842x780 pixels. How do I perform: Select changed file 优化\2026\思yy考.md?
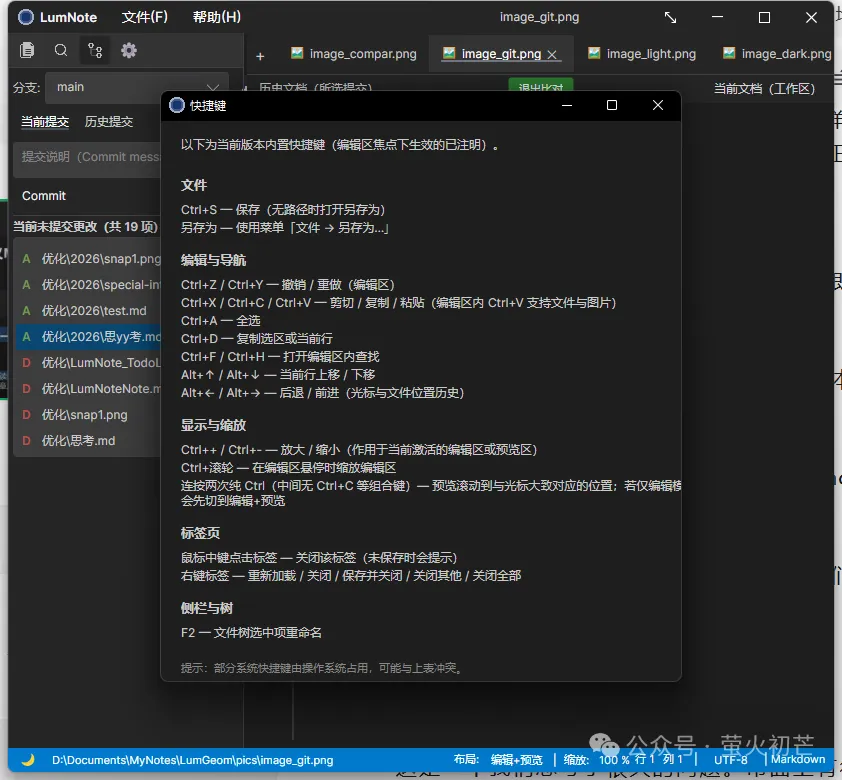coord(89,337)
